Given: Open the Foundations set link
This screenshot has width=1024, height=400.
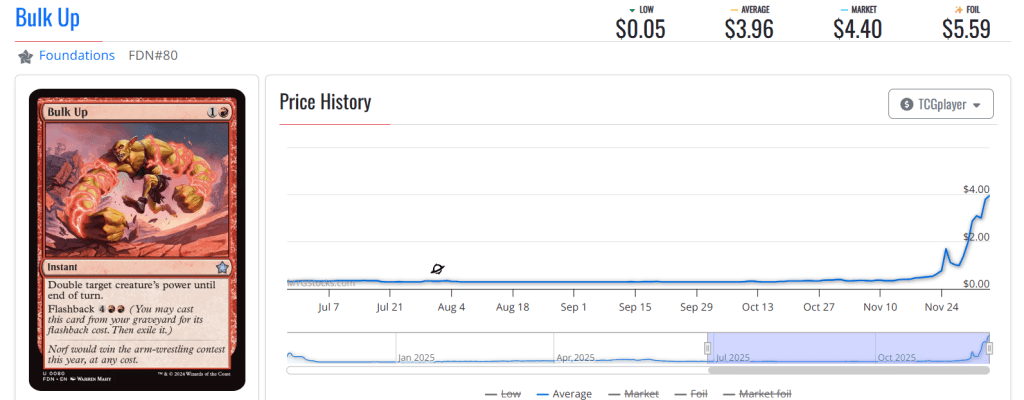Looking at the screenshot, I should tap(76, 56).
